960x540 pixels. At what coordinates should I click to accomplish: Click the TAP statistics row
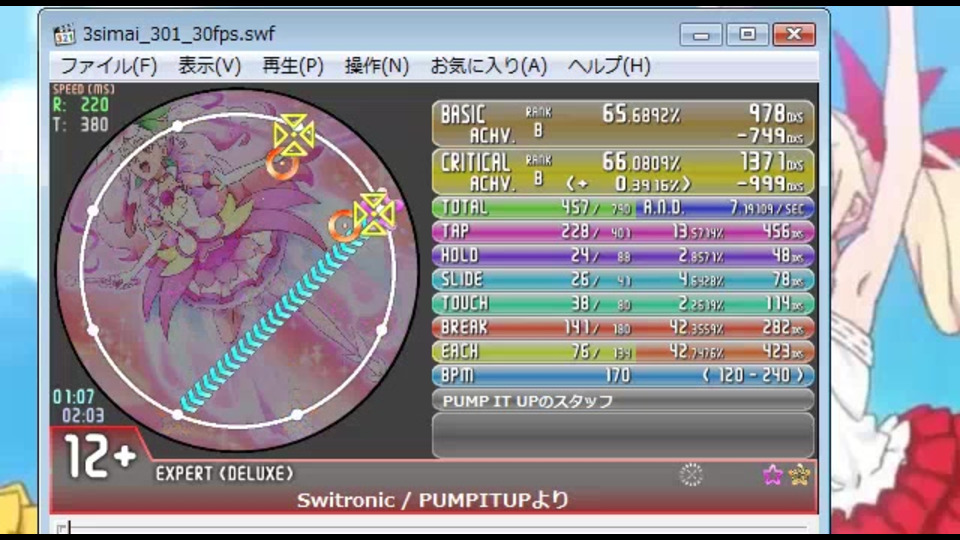pyautogui.click(x=623, y=231)
